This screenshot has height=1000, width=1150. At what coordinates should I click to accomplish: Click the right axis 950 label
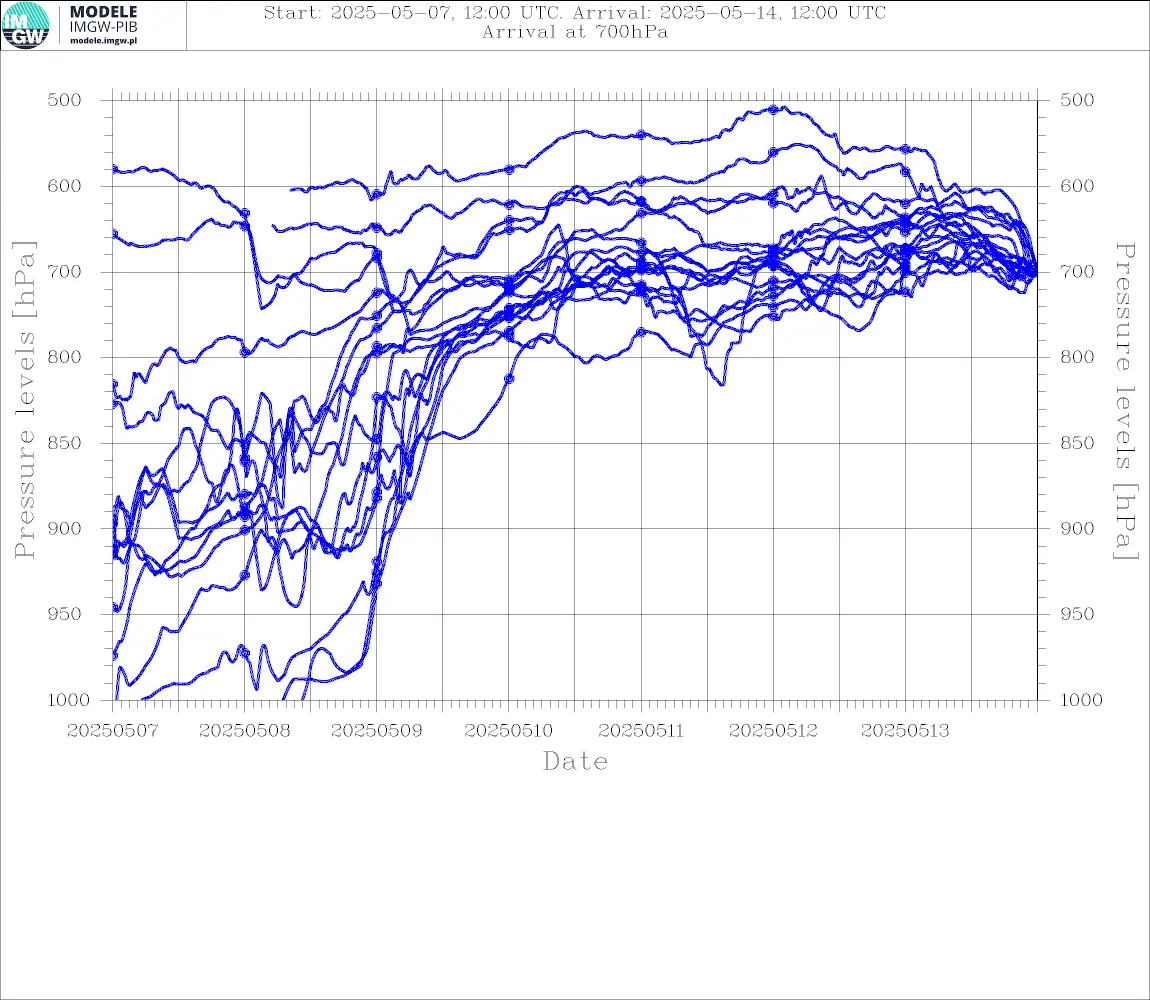click(x=1077, y=613)
